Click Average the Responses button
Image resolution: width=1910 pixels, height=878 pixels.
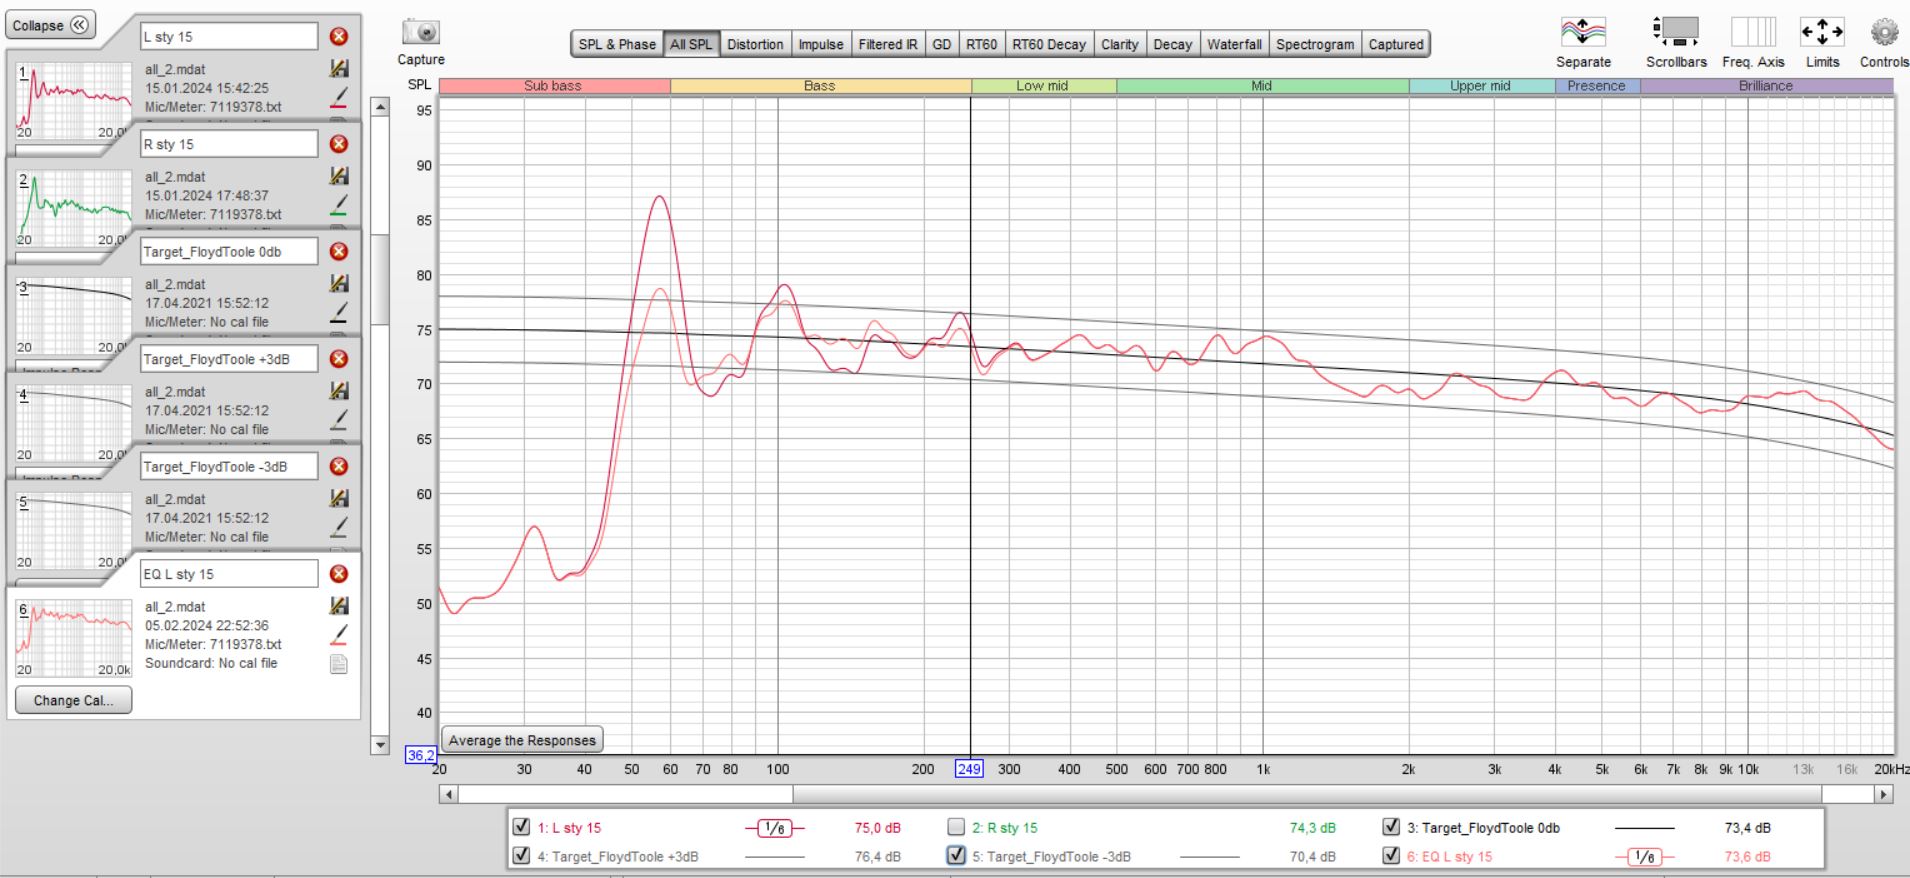pos(522,740)
